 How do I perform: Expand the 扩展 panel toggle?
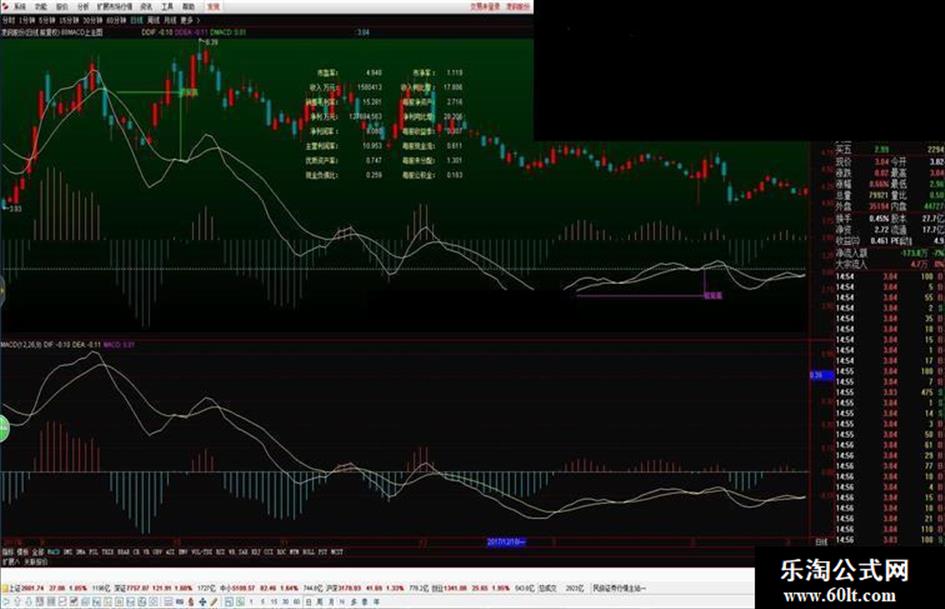click(x=10, y=561)
